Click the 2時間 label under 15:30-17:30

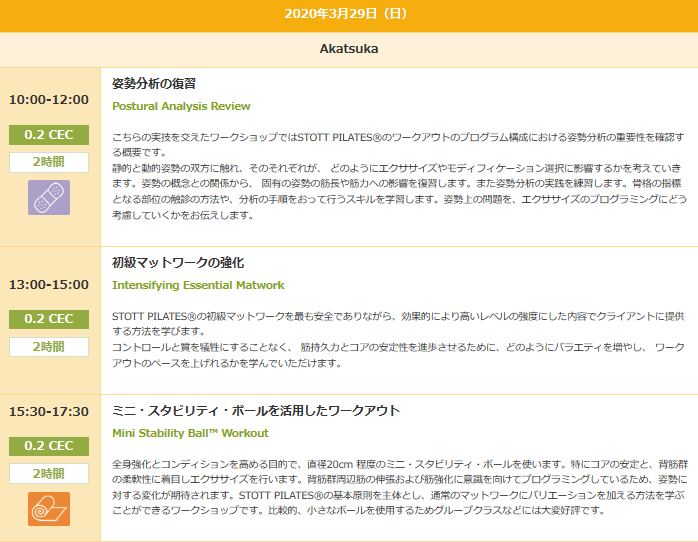(x=49, y=473)
